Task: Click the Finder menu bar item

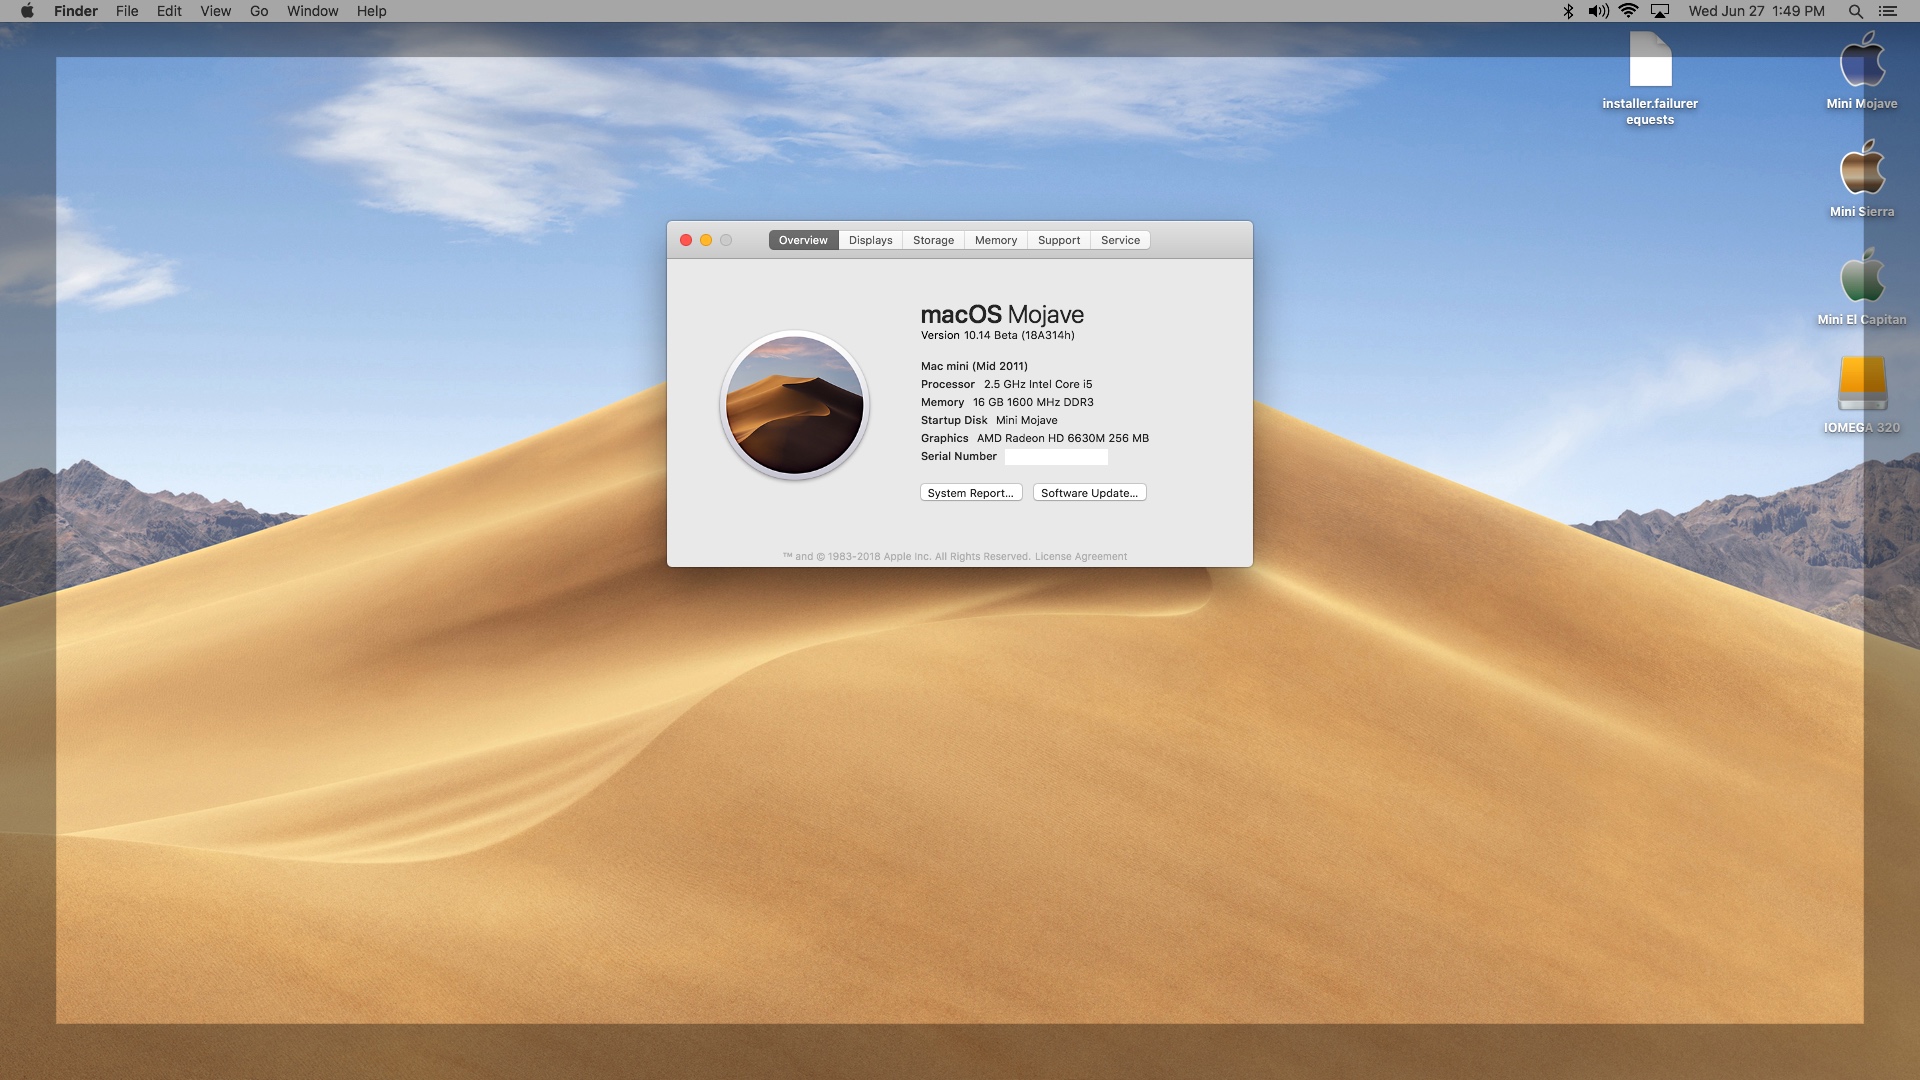Action: (75, 11)
